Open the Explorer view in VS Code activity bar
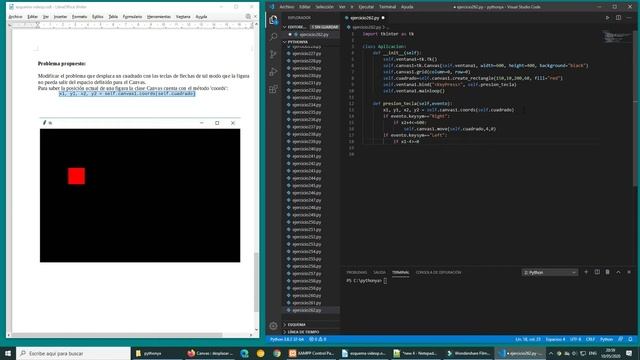640x360 pixels. pyautogui.click(x=273, y=20)
